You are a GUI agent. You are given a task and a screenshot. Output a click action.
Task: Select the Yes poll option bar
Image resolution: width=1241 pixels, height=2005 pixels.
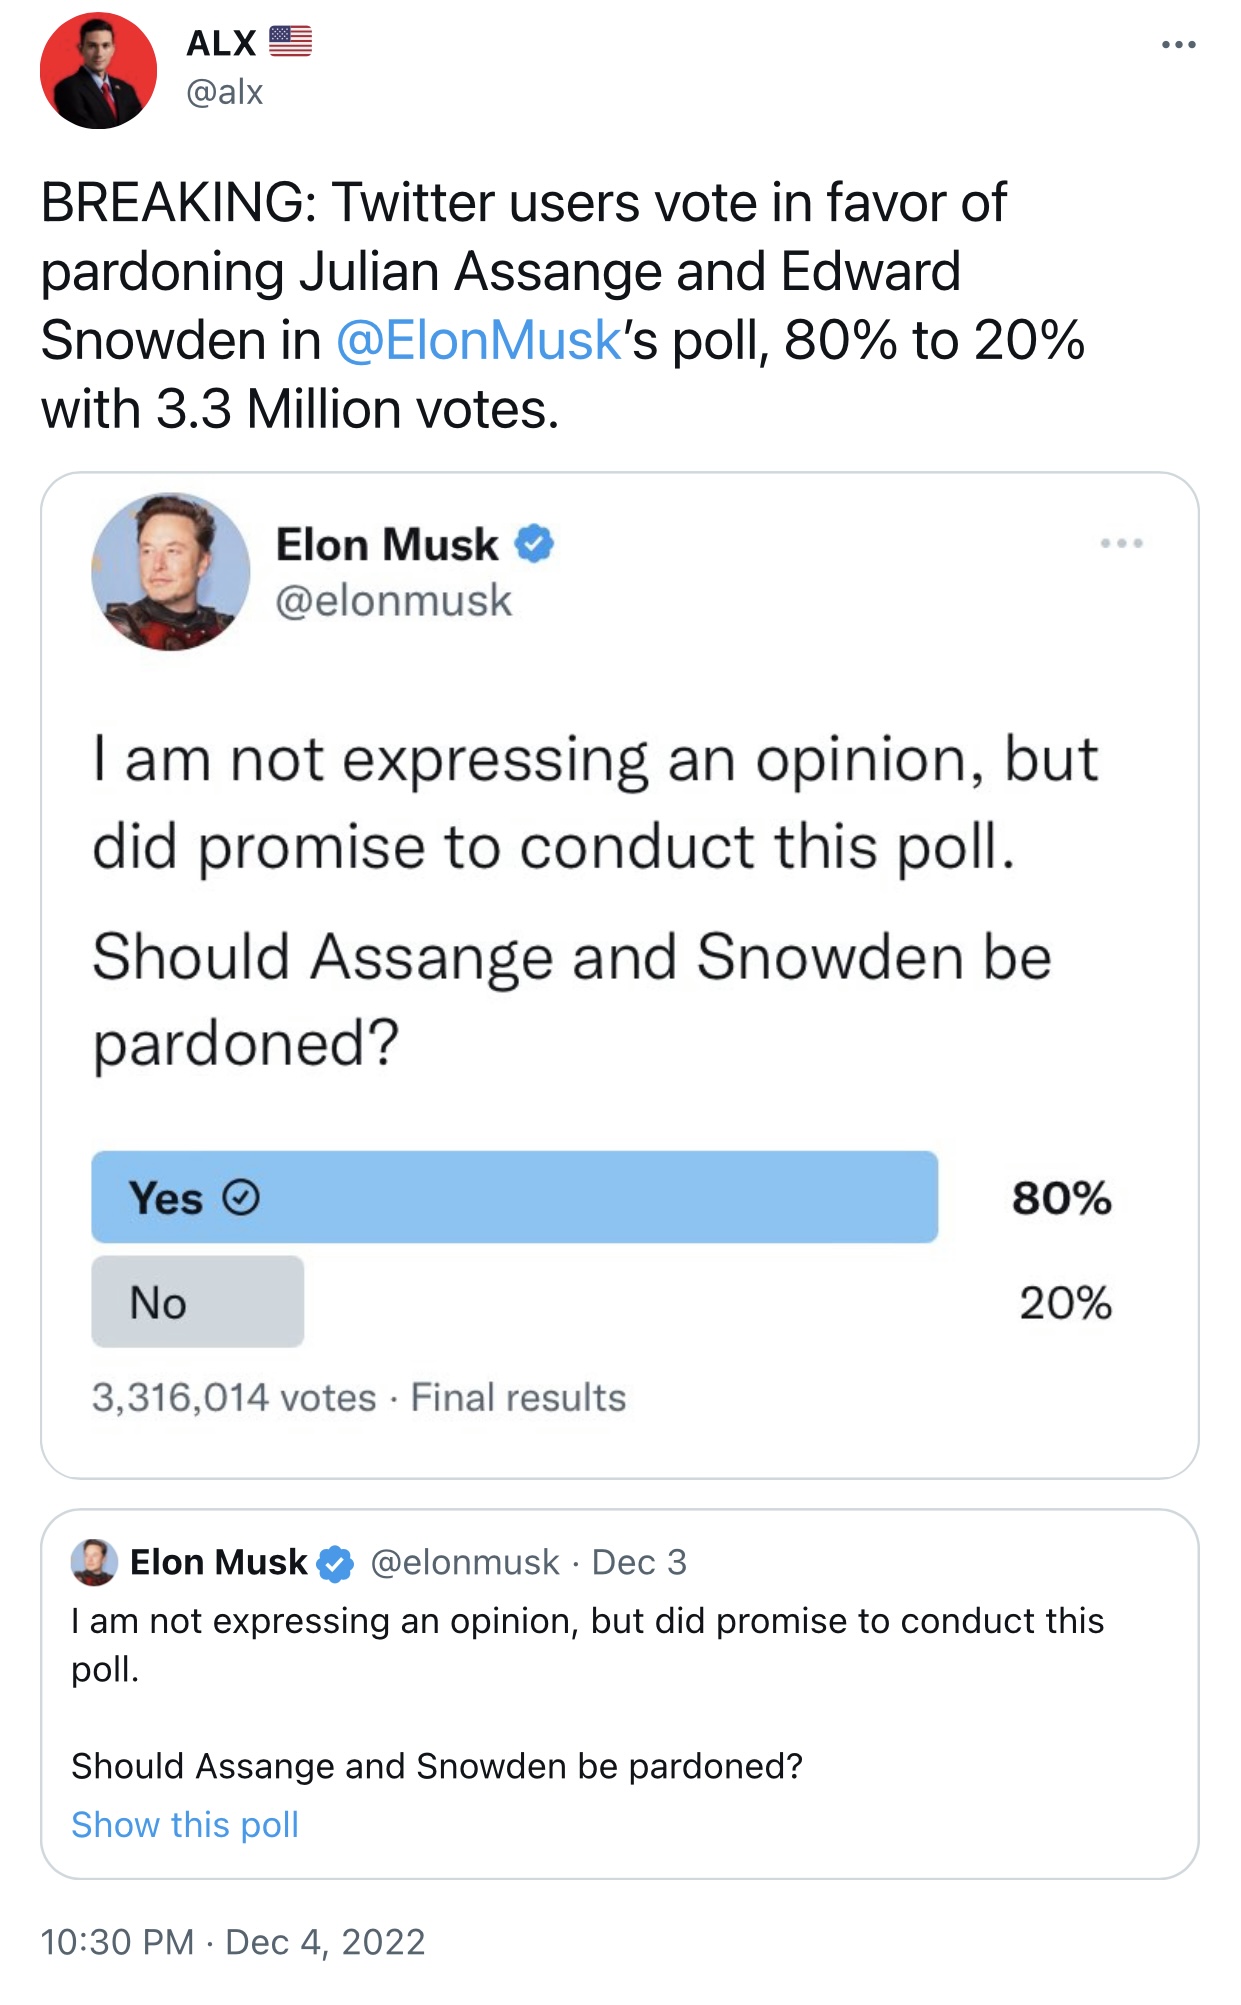514,1197
